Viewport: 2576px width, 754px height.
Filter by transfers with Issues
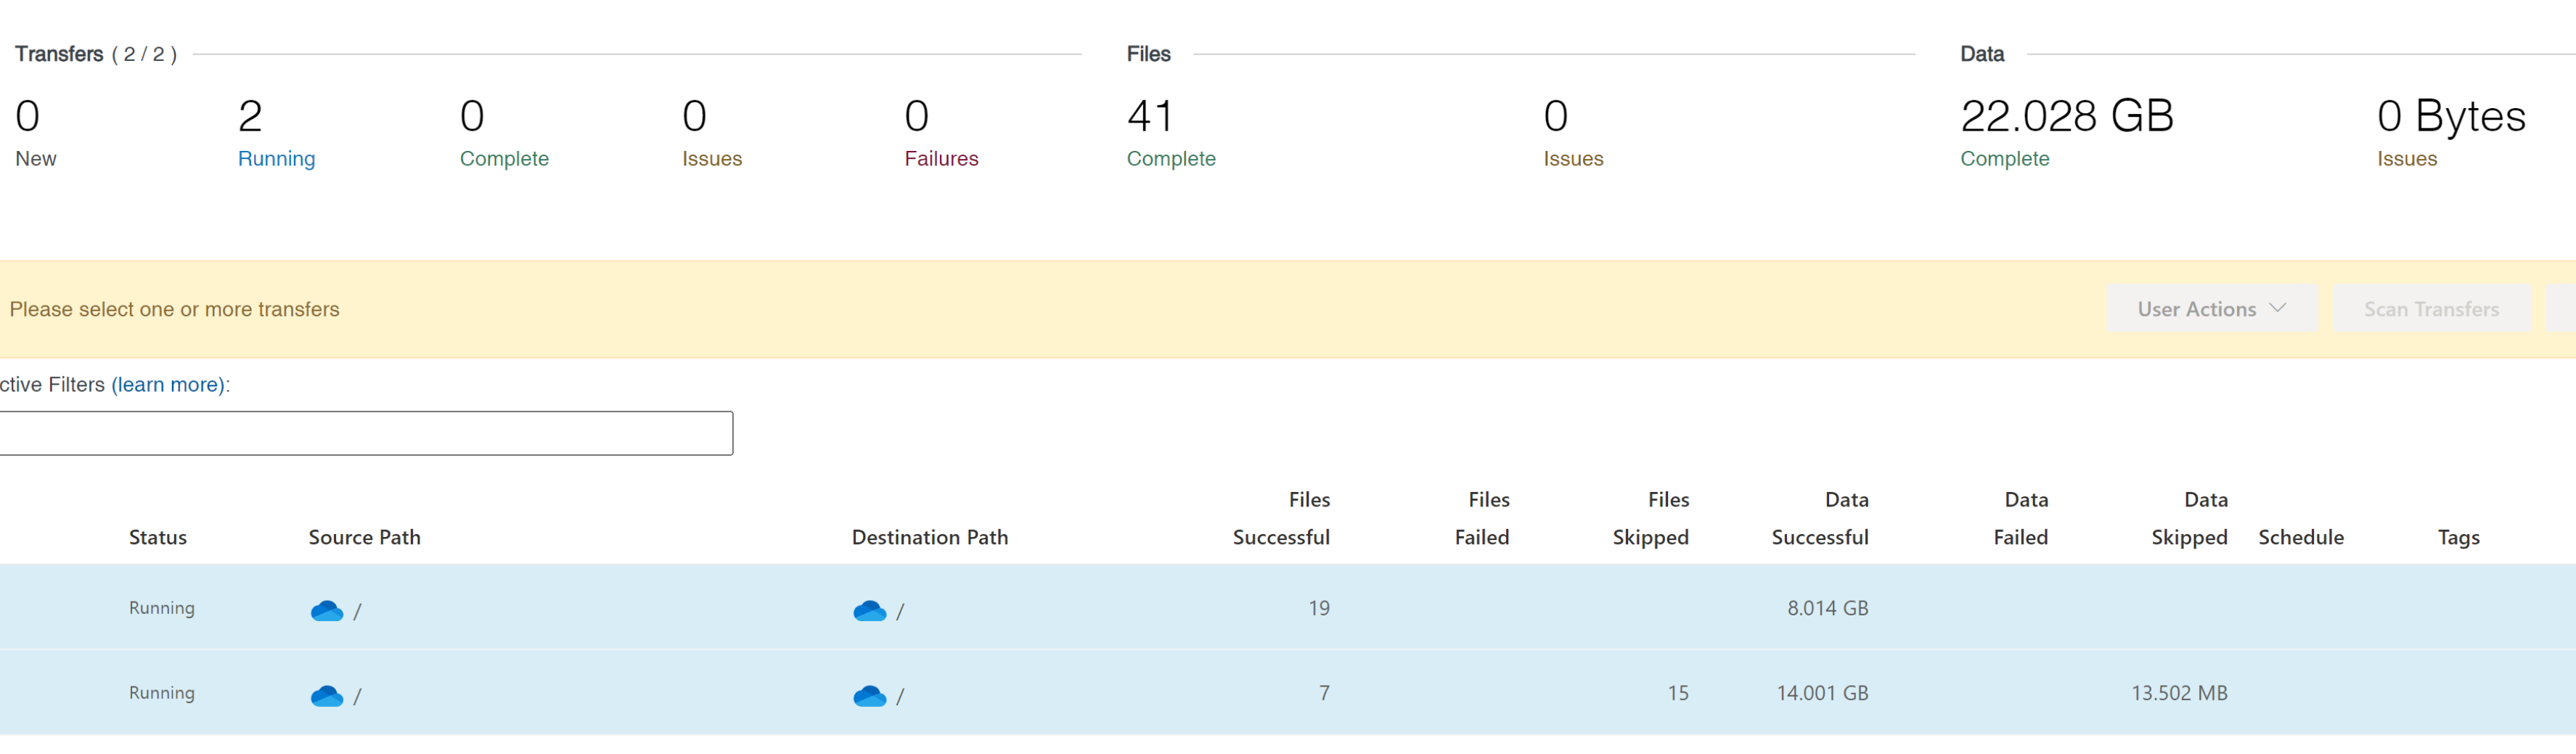pyautogui.click(x=712, y=134)
